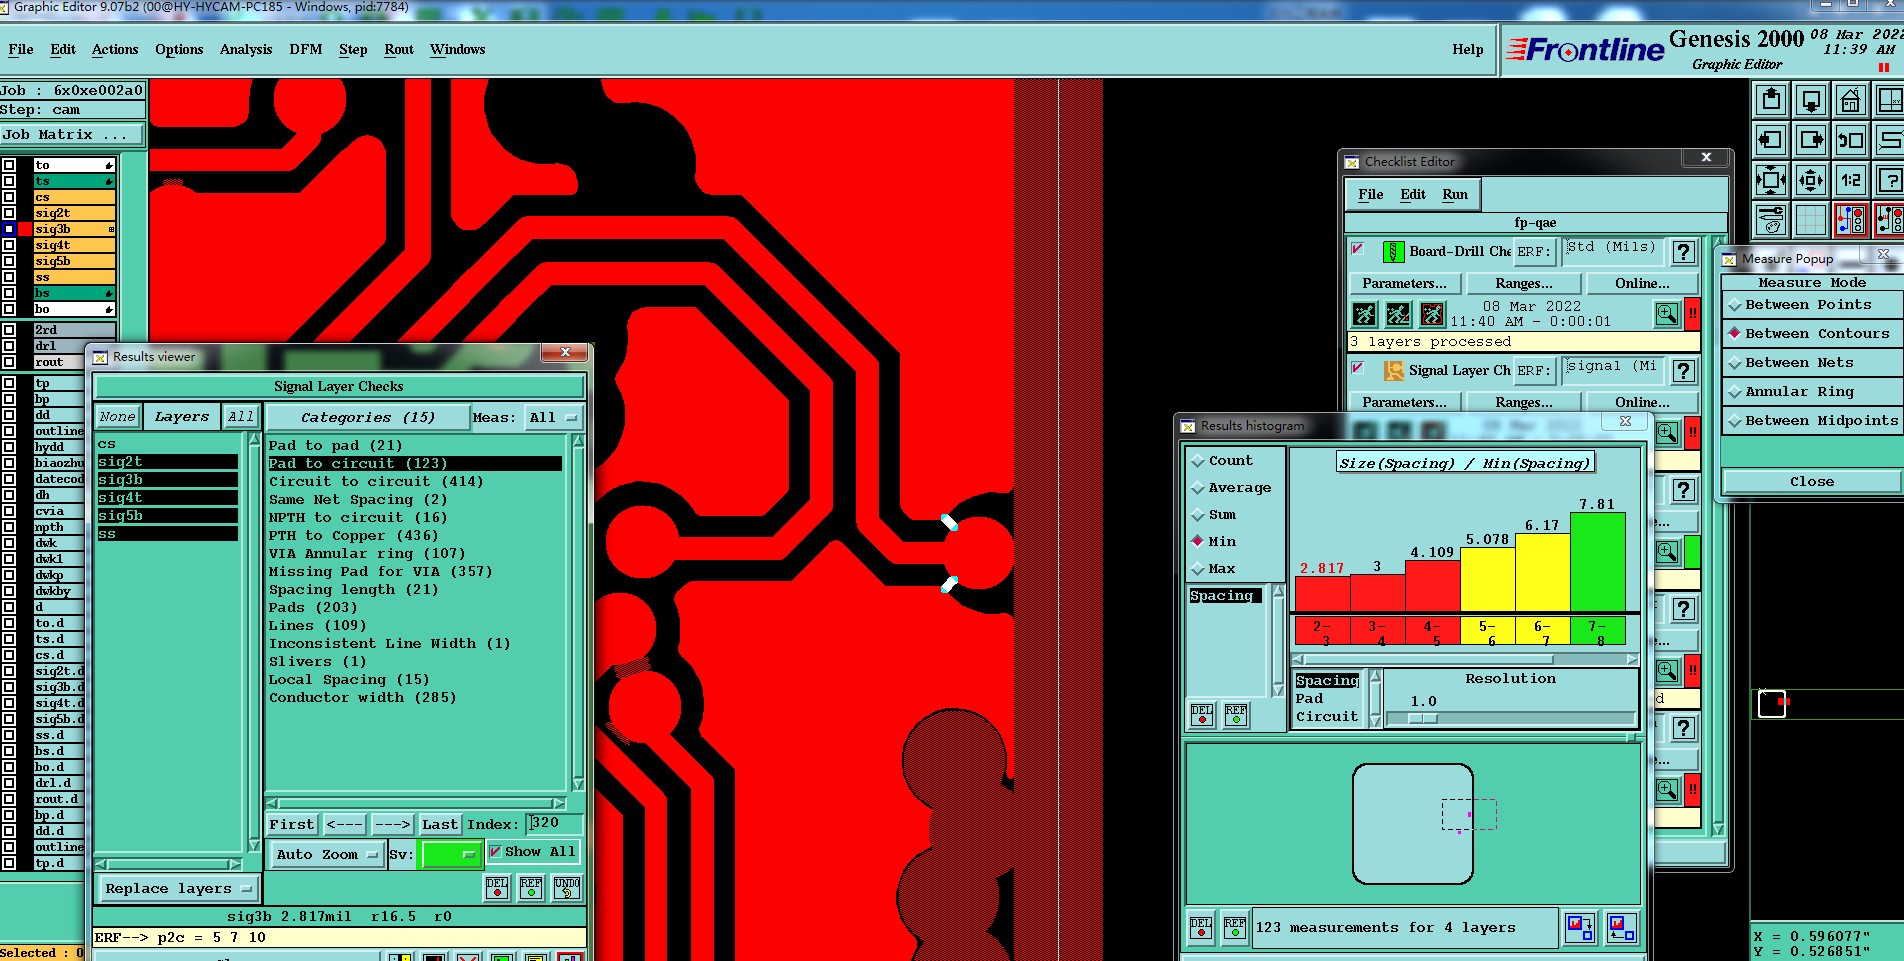
Task: Click the Home view icon in toolbar
Action: pos(1850,100)
